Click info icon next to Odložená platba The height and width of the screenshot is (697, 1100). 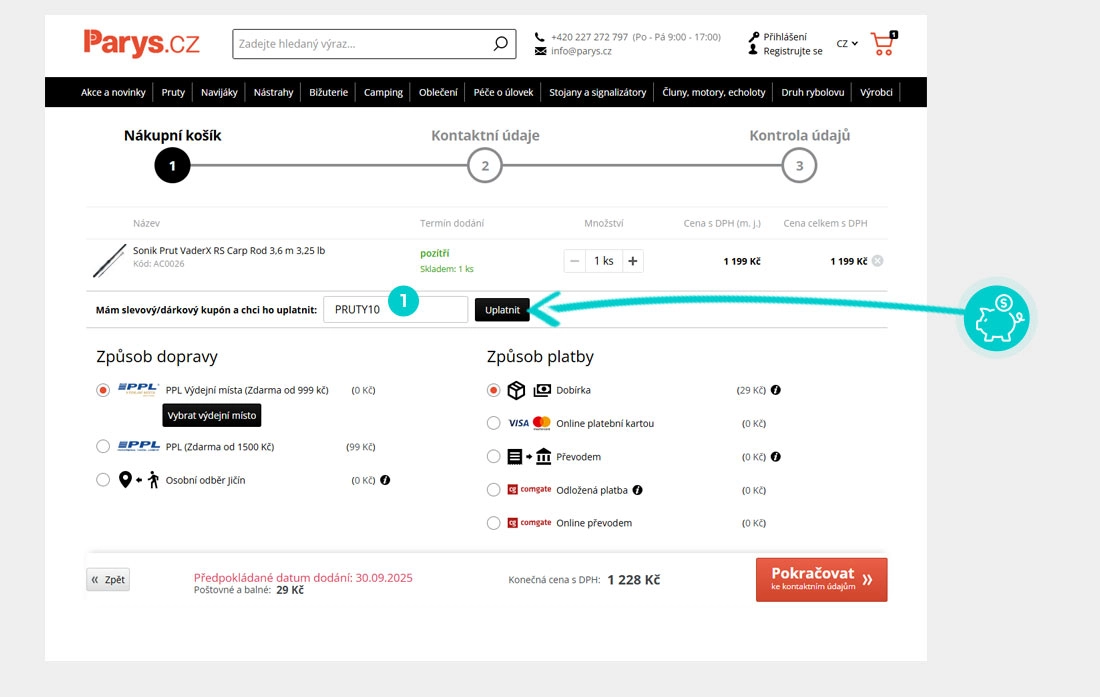point(638,490)
